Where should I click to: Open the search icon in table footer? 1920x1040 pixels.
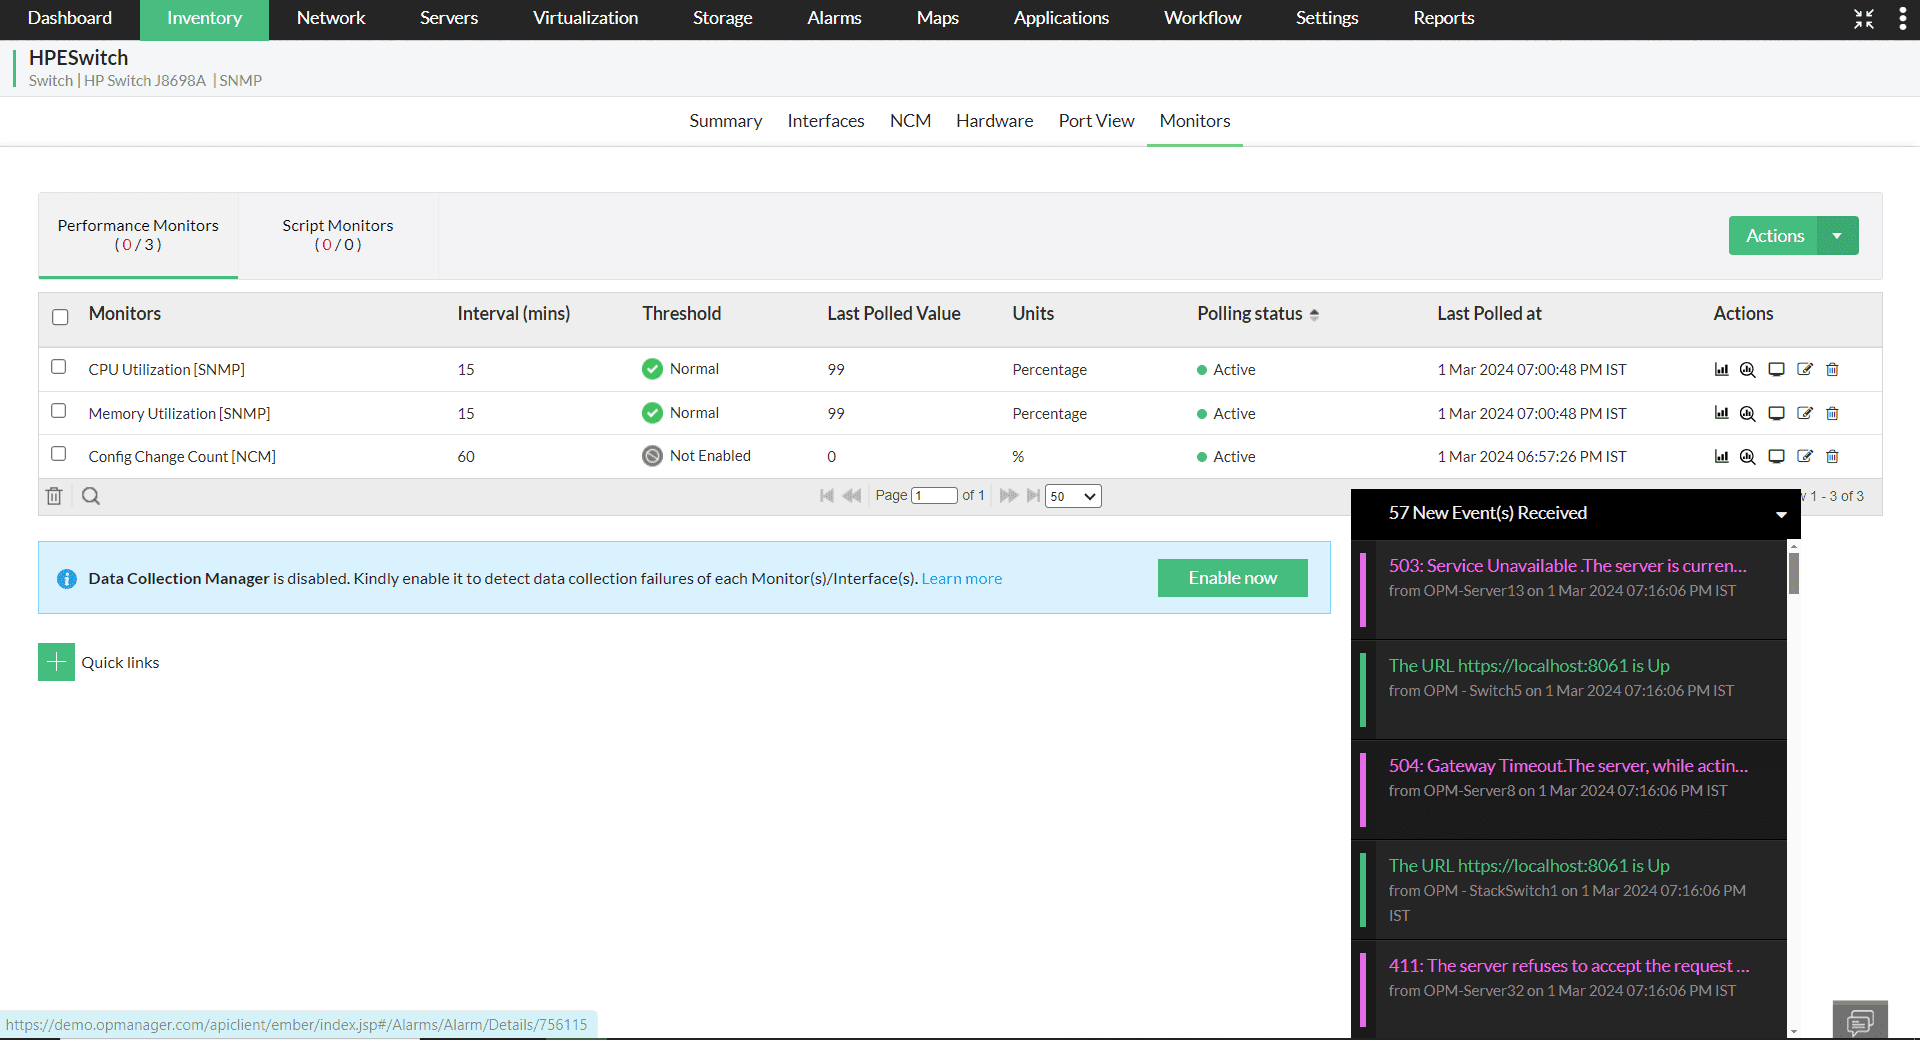91,496
